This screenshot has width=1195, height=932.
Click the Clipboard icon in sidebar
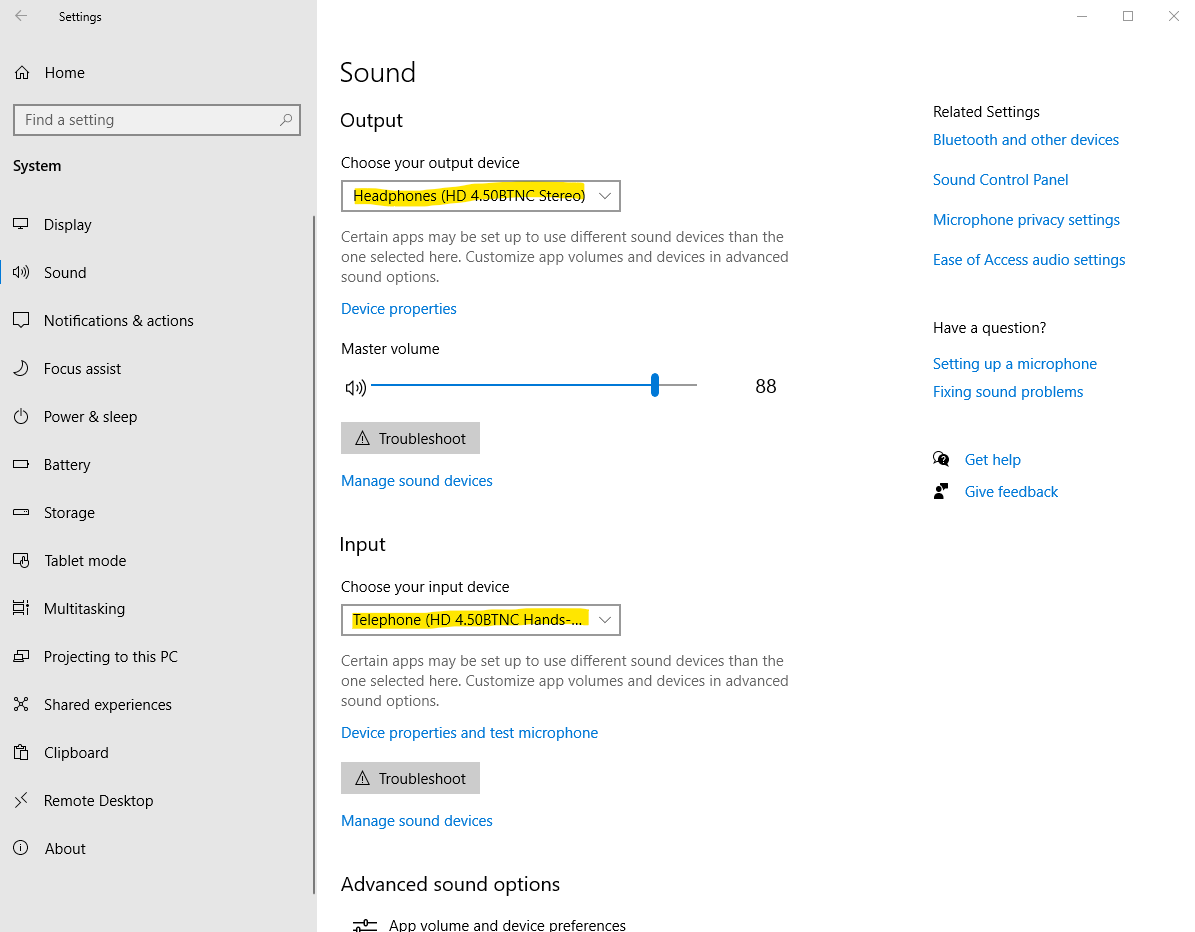tap(20, 752)
